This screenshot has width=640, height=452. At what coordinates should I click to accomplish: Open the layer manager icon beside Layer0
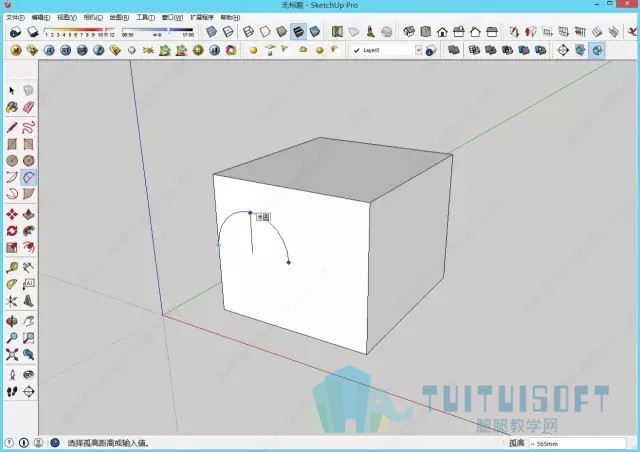click(x=431, y=51)
